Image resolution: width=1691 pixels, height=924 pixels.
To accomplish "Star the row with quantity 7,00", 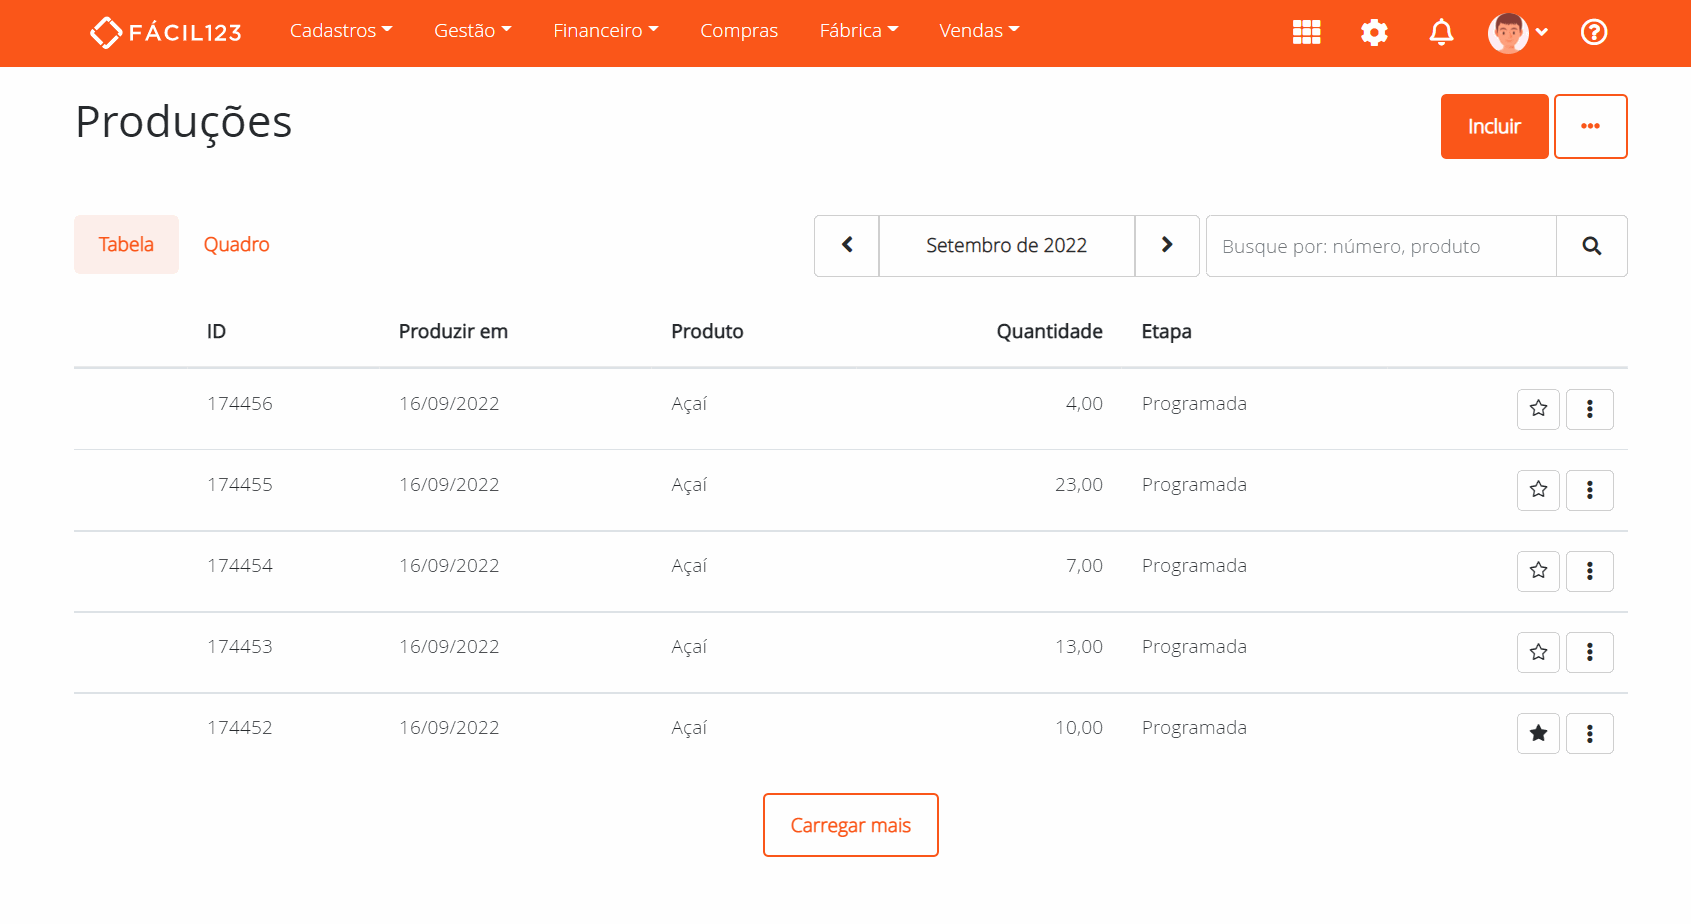I will [1537, 571].
